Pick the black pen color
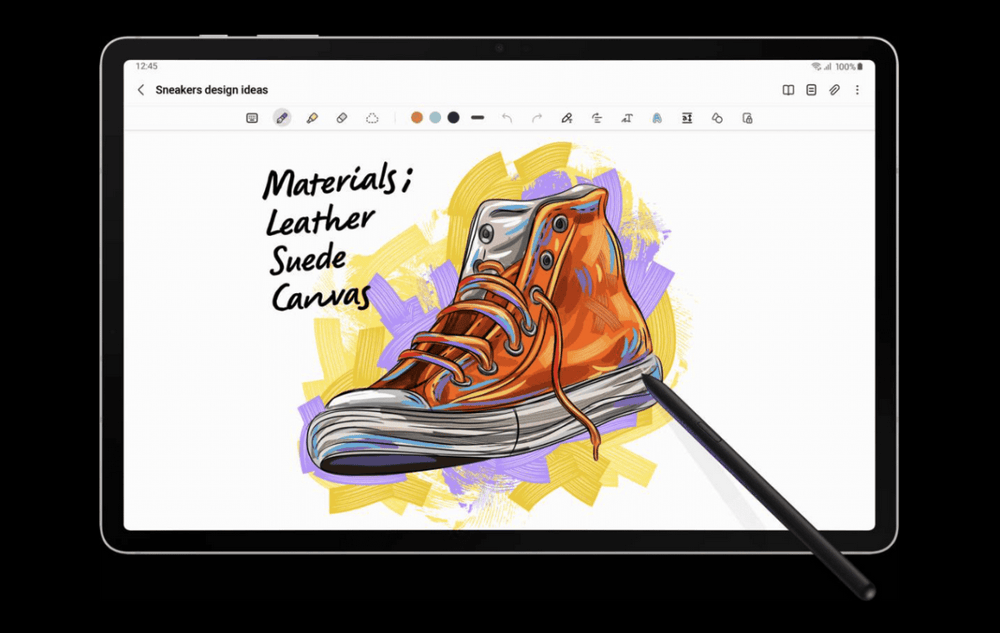This screenshot has width=1000, height=633. [453, 118]
